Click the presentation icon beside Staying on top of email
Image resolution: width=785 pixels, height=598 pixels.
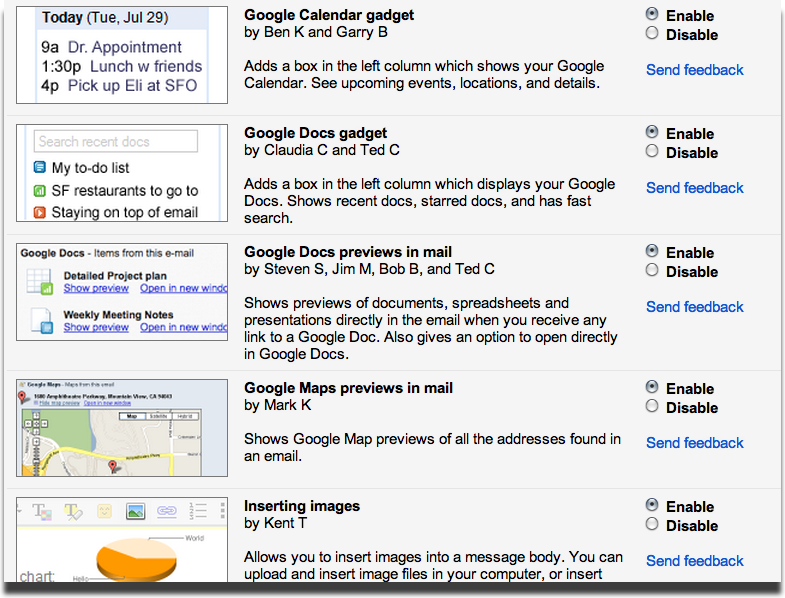tap(40, 212)
